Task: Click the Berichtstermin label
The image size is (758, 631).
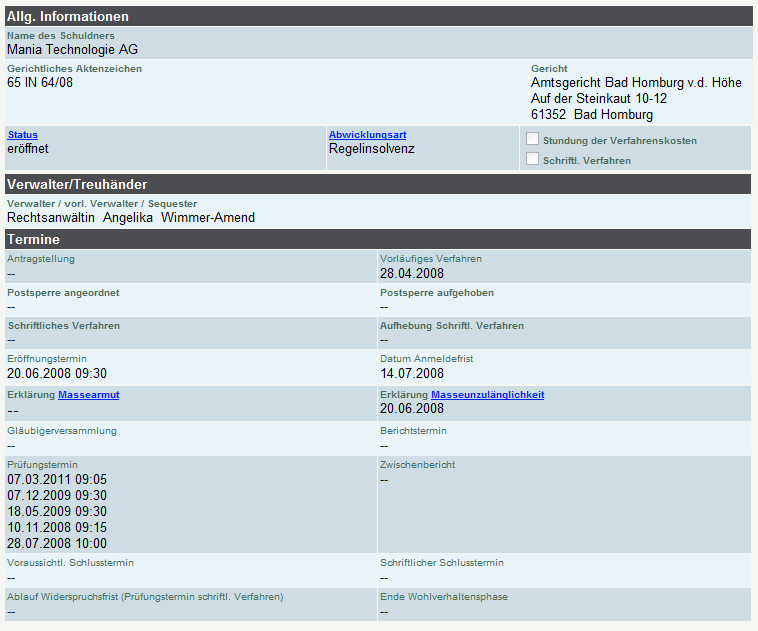Action: (x=413, y=431)
